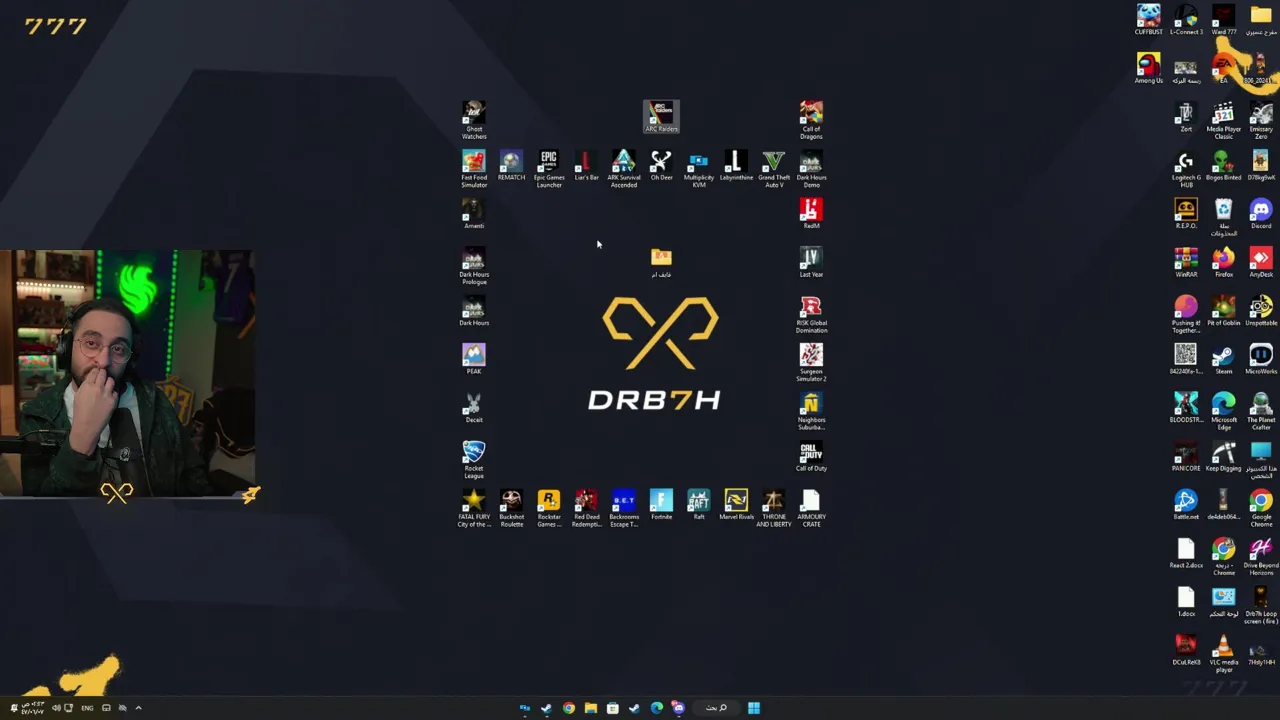Select the CUFFBUST desktop icon
Image resolution: width=1280 pixels, height=720 pixels.
[1148, 20]
